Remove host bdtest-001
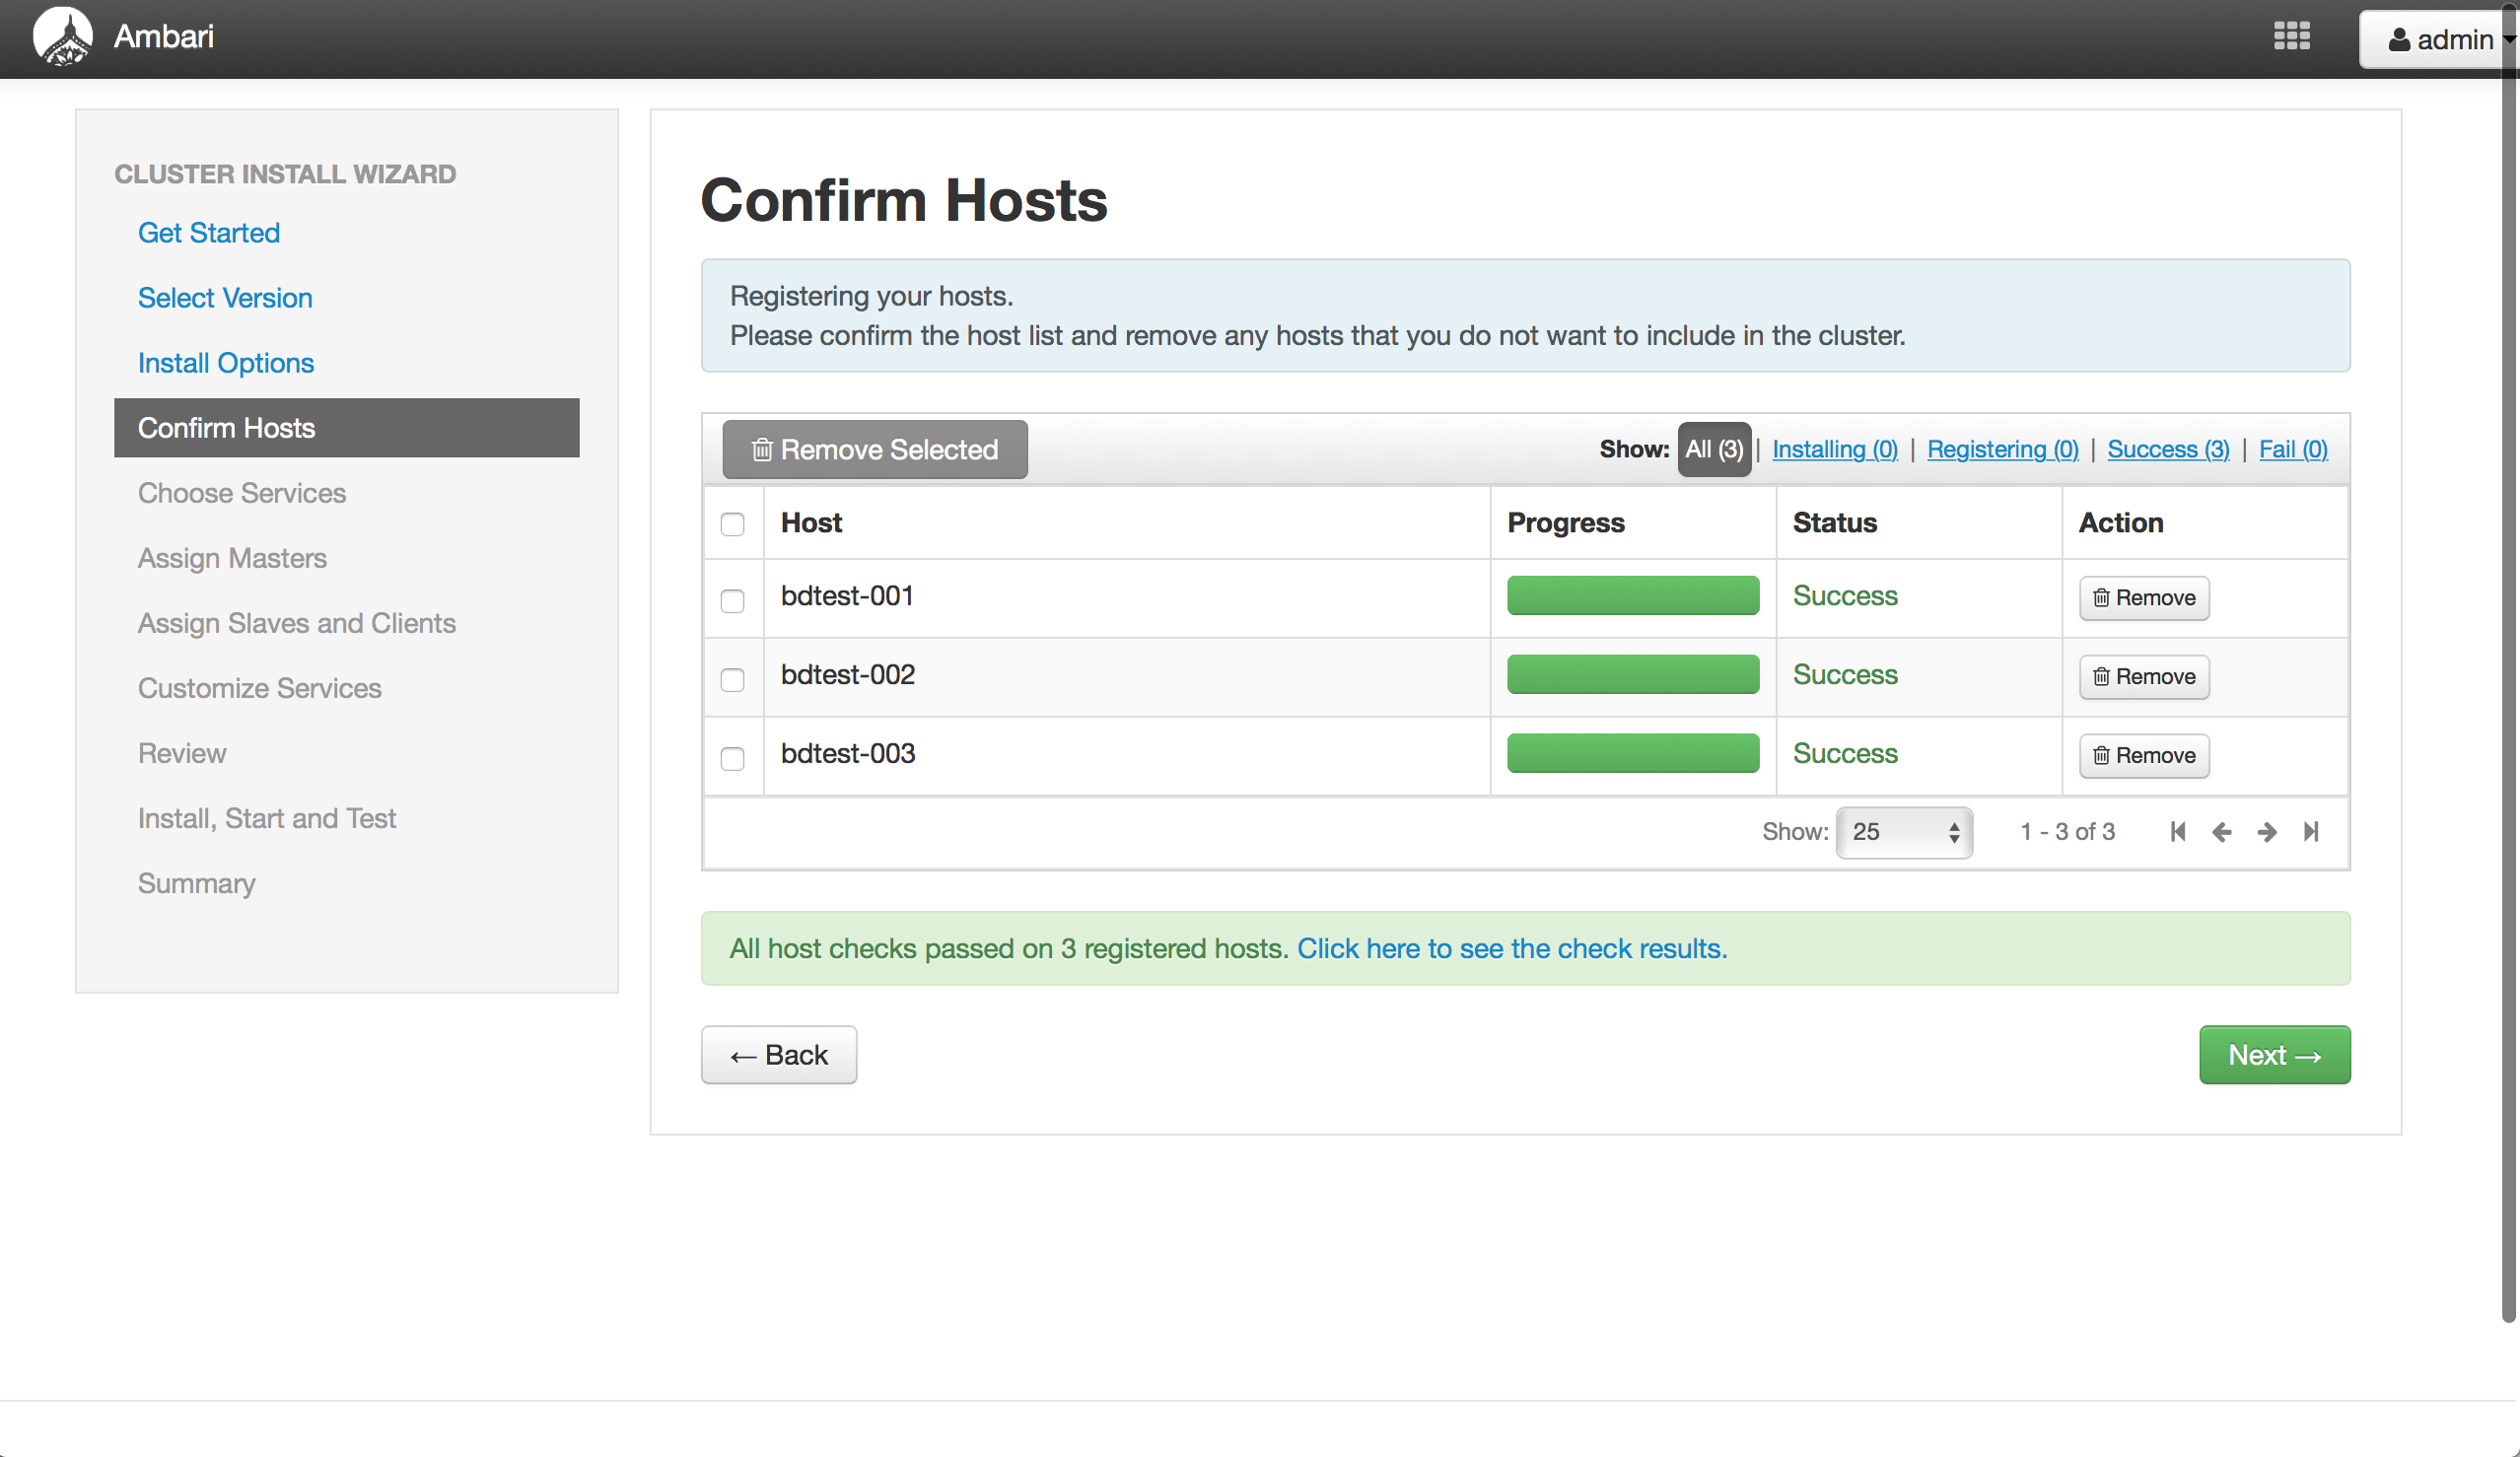Viewport: 2520px width, 1457px height. (x=2143, y=598)
